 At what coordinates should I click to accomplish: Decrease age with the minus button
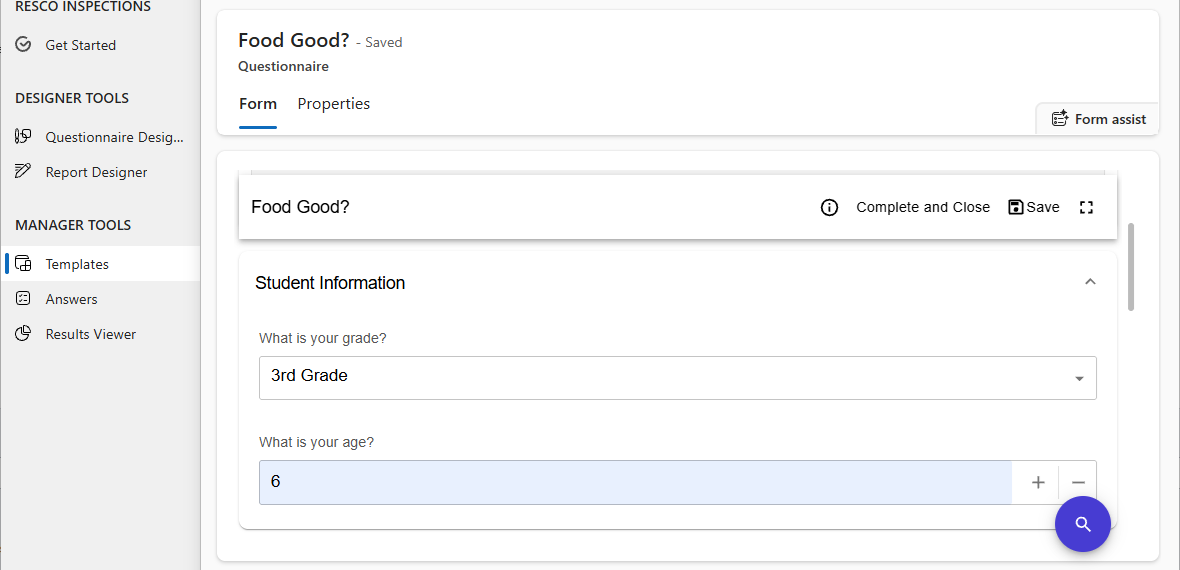point(1078,482)
